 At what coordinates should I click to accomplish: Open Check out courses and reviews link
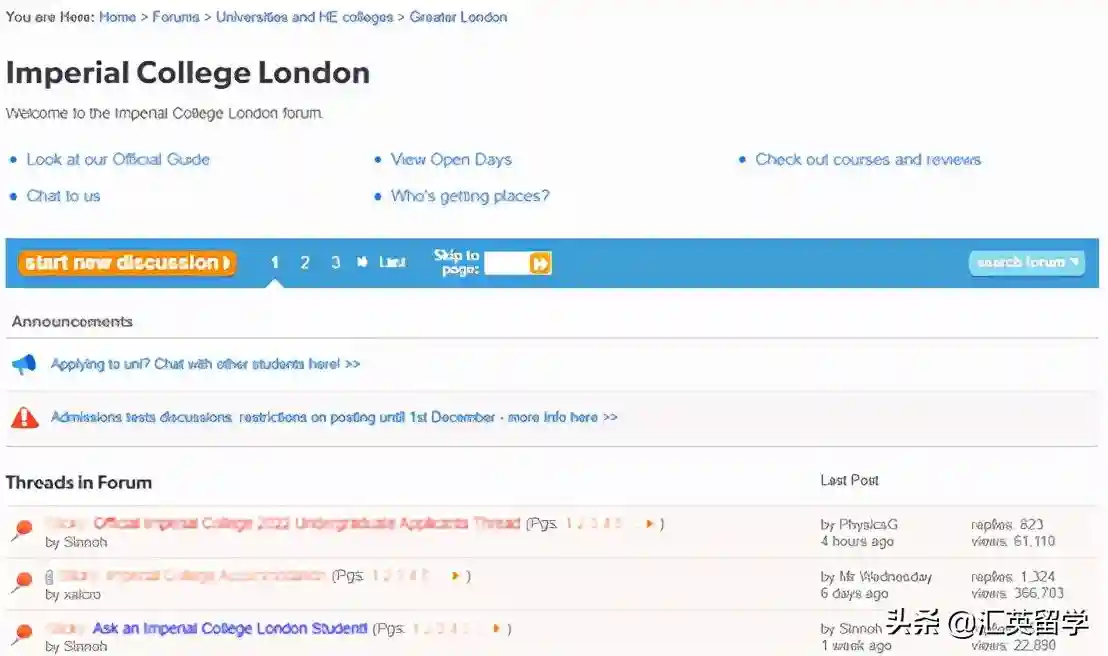(868, 160)
